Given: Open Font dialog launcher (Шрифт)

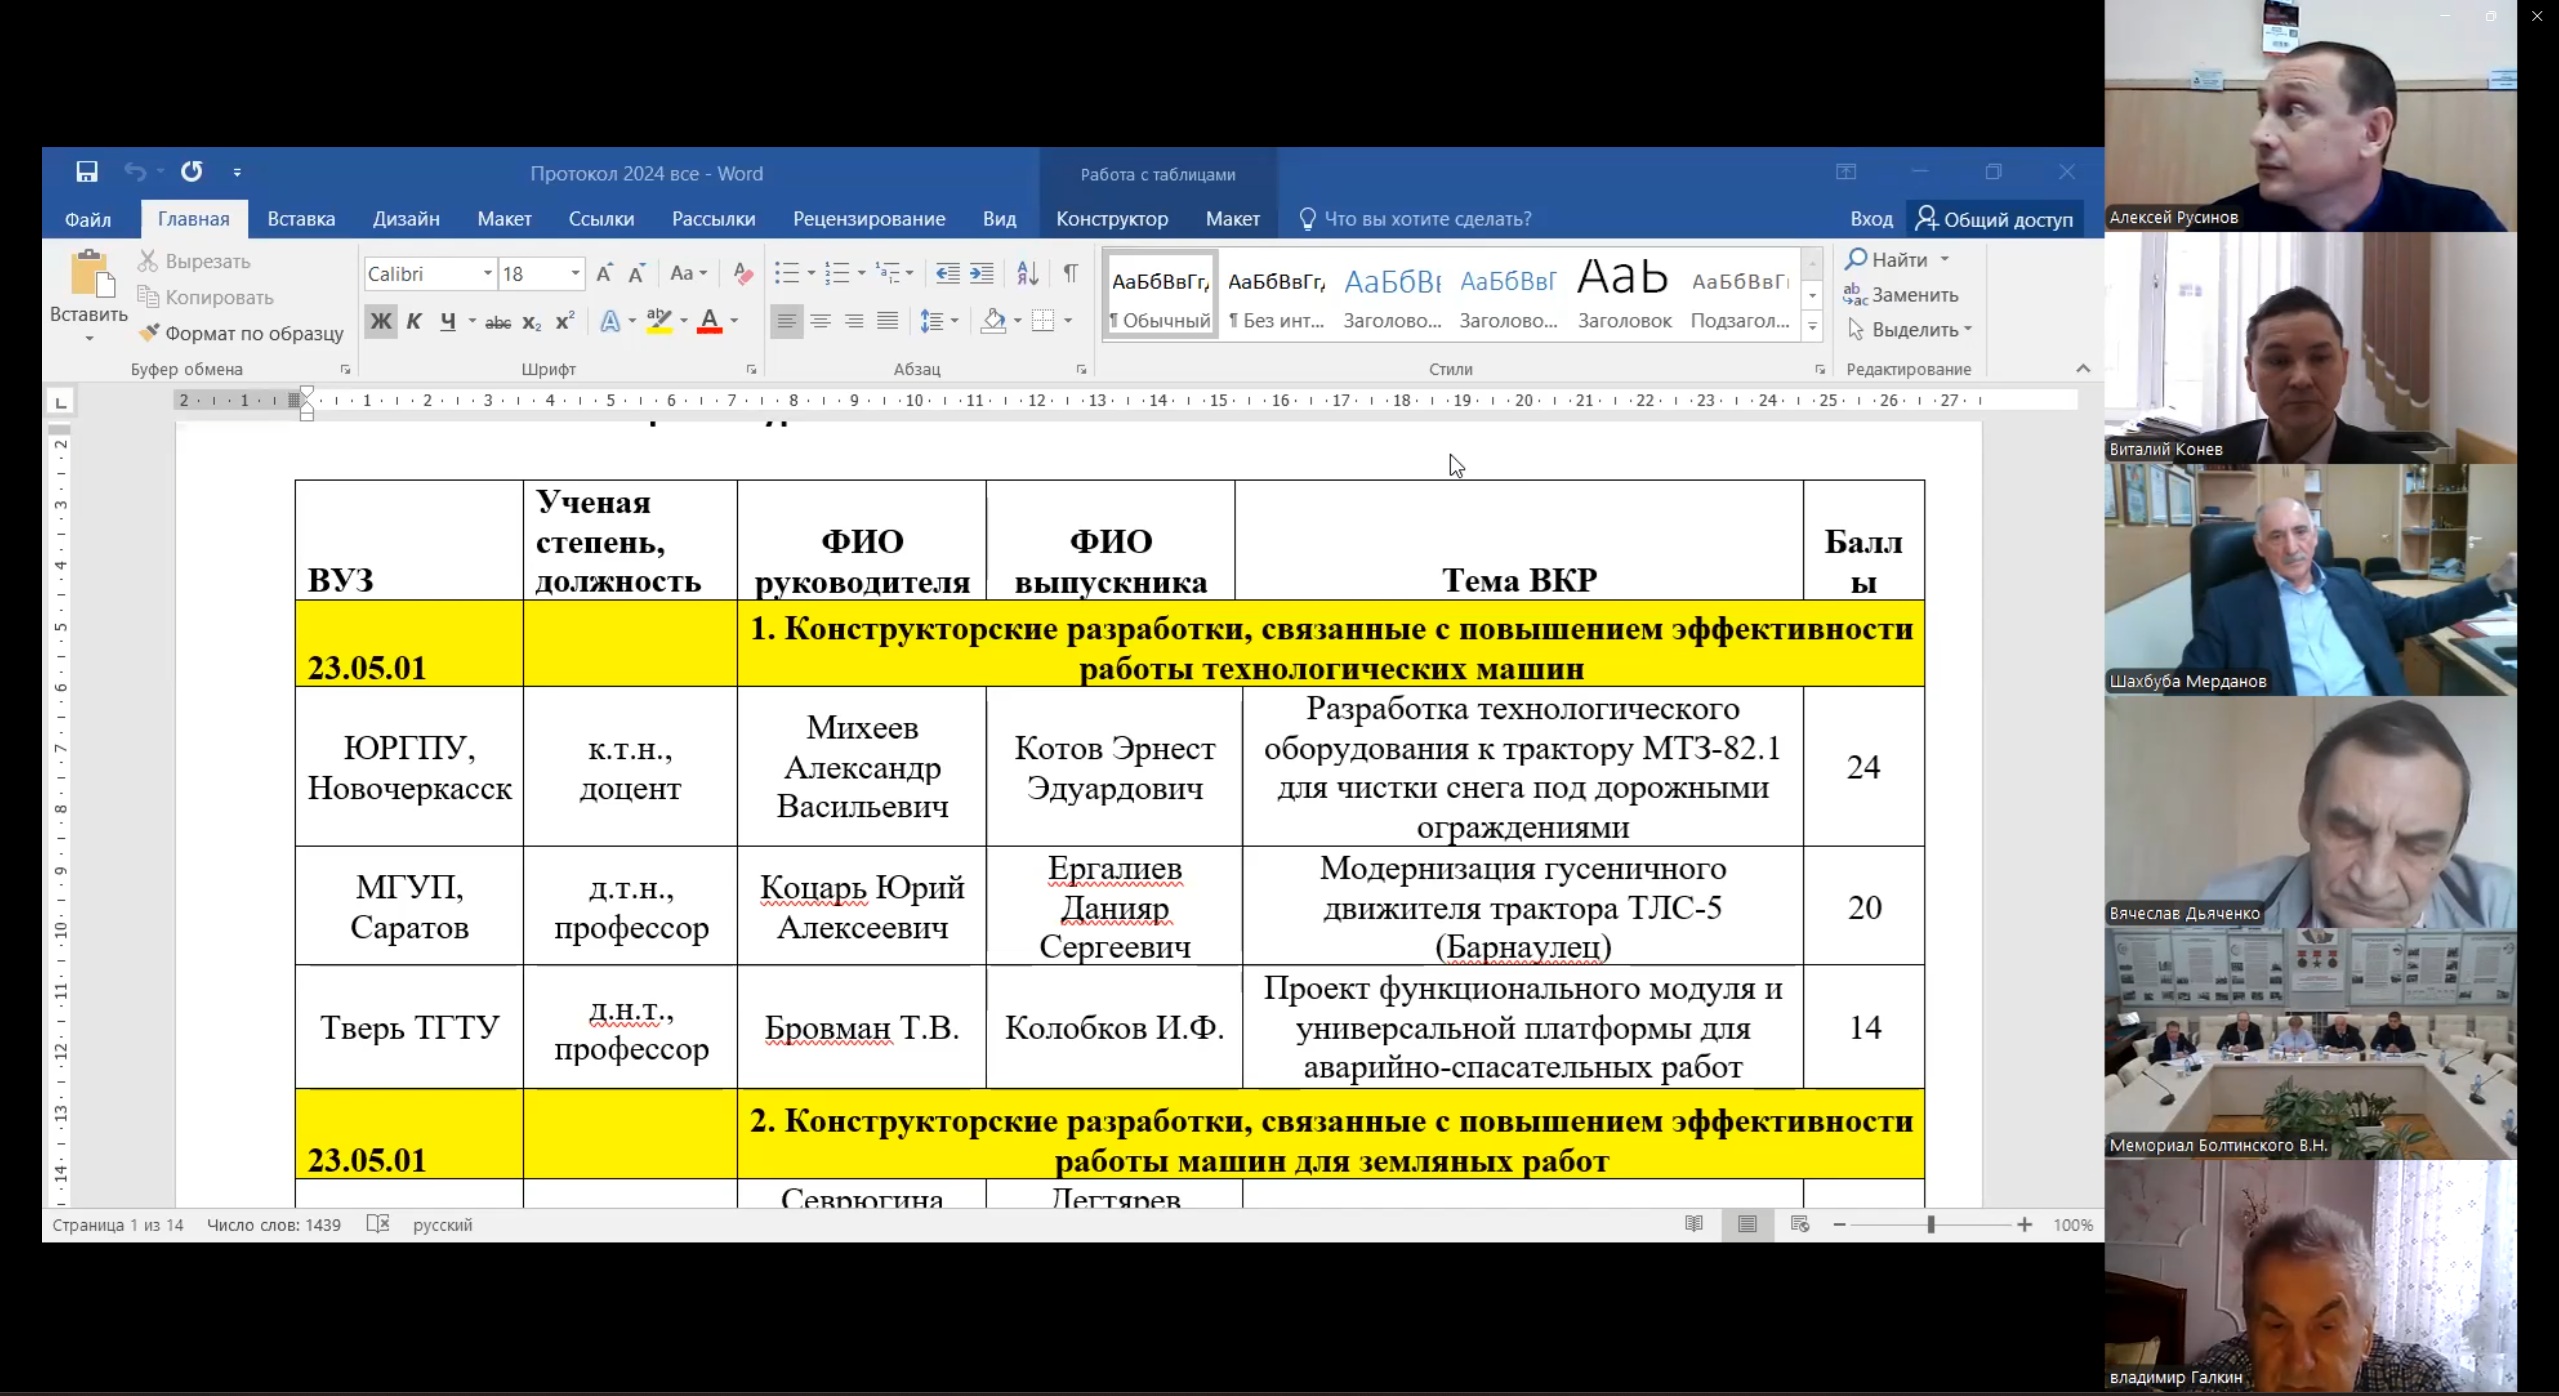Looking at the screenshot, I should [x=751, y=369].
